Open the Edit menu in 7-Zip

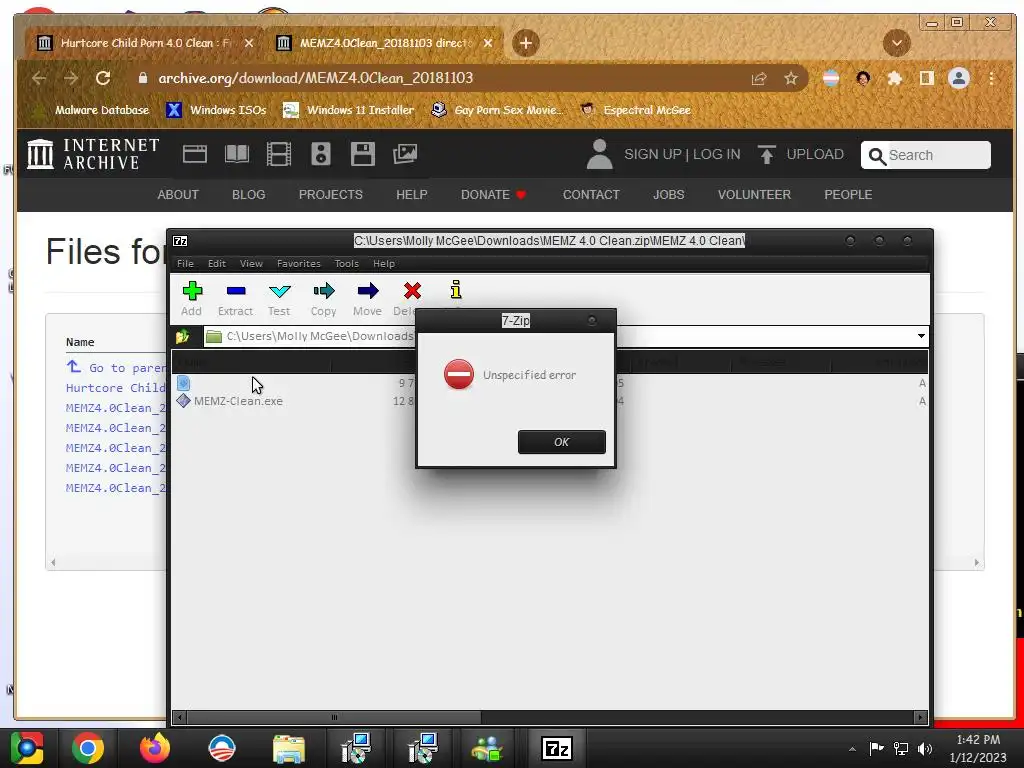point(217,264)
